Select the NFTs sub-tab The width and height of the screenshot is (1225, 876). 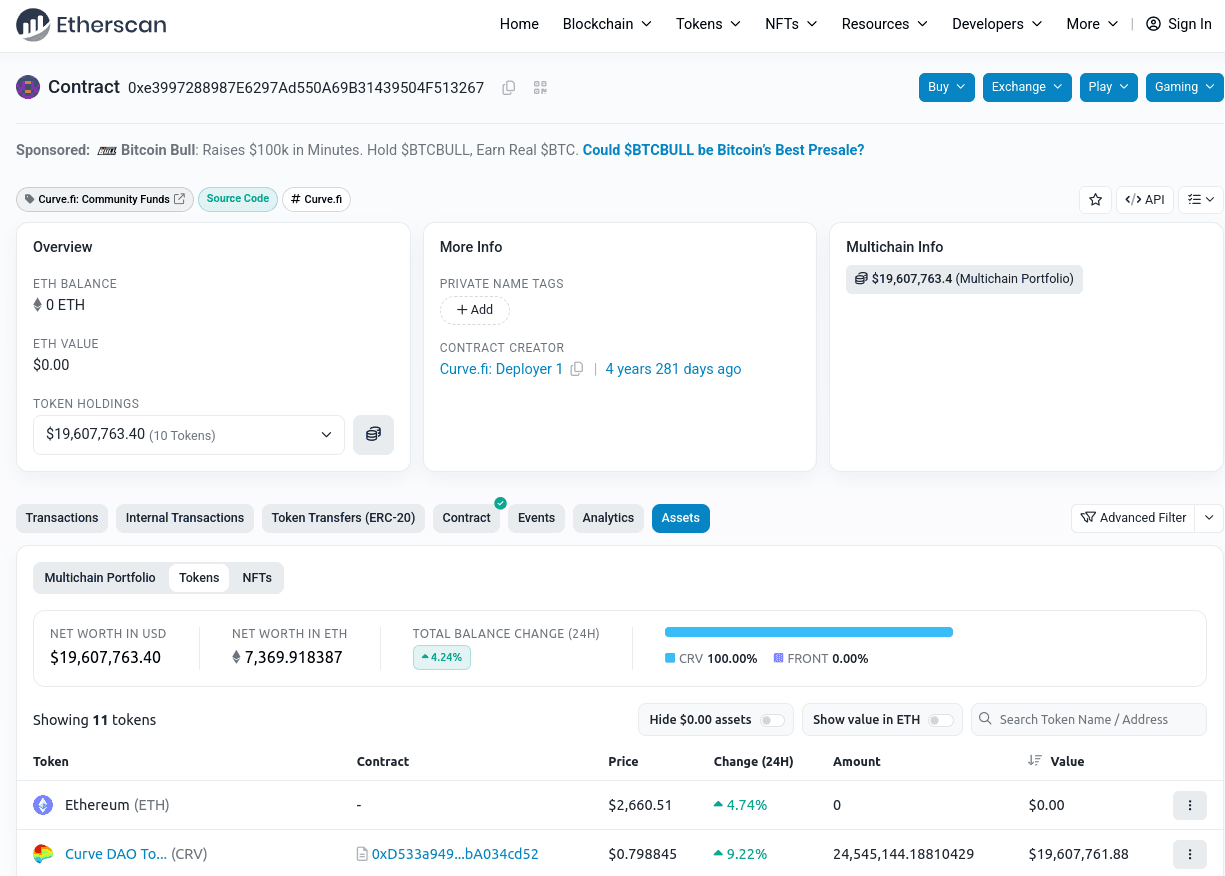(x=257, y=578)
